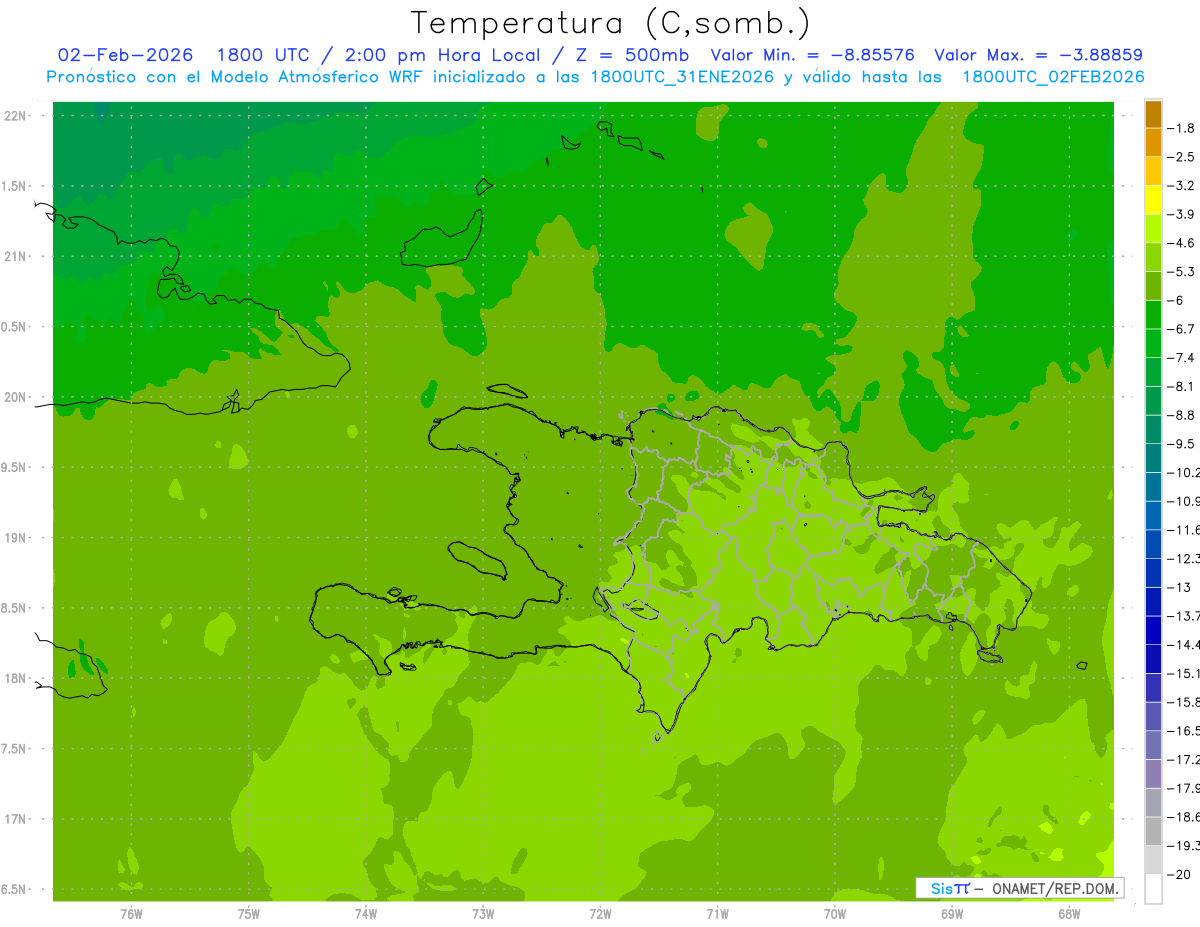The height and width of the screenshot is (927, 1200).
Task: Click the dark orange swatch above -1.8
Action: [1153, 114]
